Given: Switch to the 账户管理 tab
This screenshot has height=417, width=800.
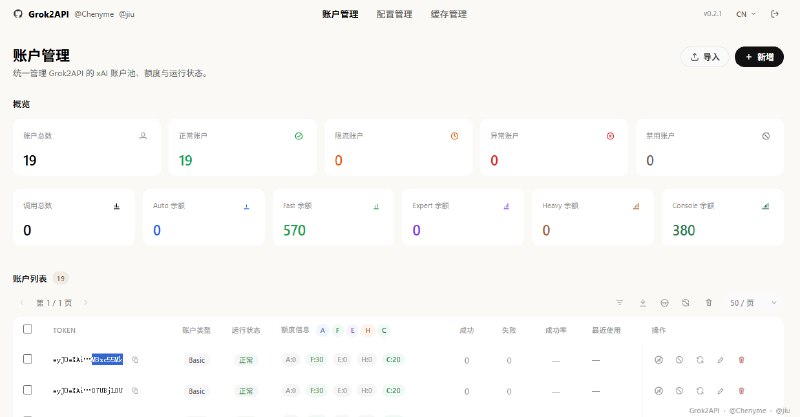Looking at the screenshot, I should click(340, 14).
